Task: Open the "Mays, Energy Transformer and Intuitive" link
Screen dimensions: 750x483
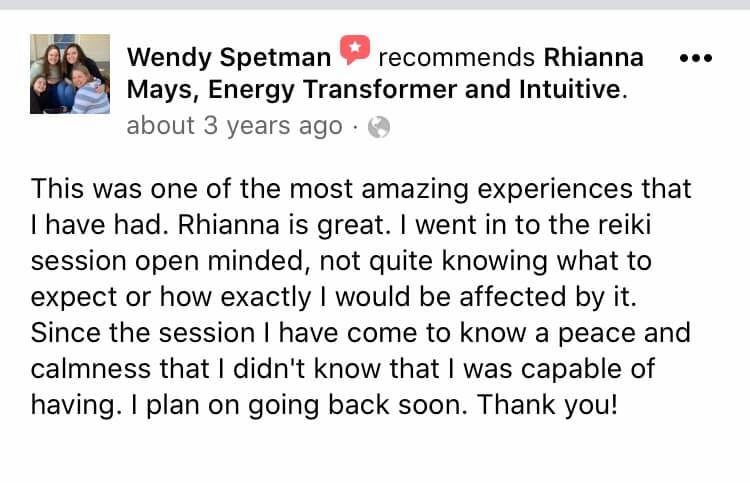Action: click(x=375, y=91)
